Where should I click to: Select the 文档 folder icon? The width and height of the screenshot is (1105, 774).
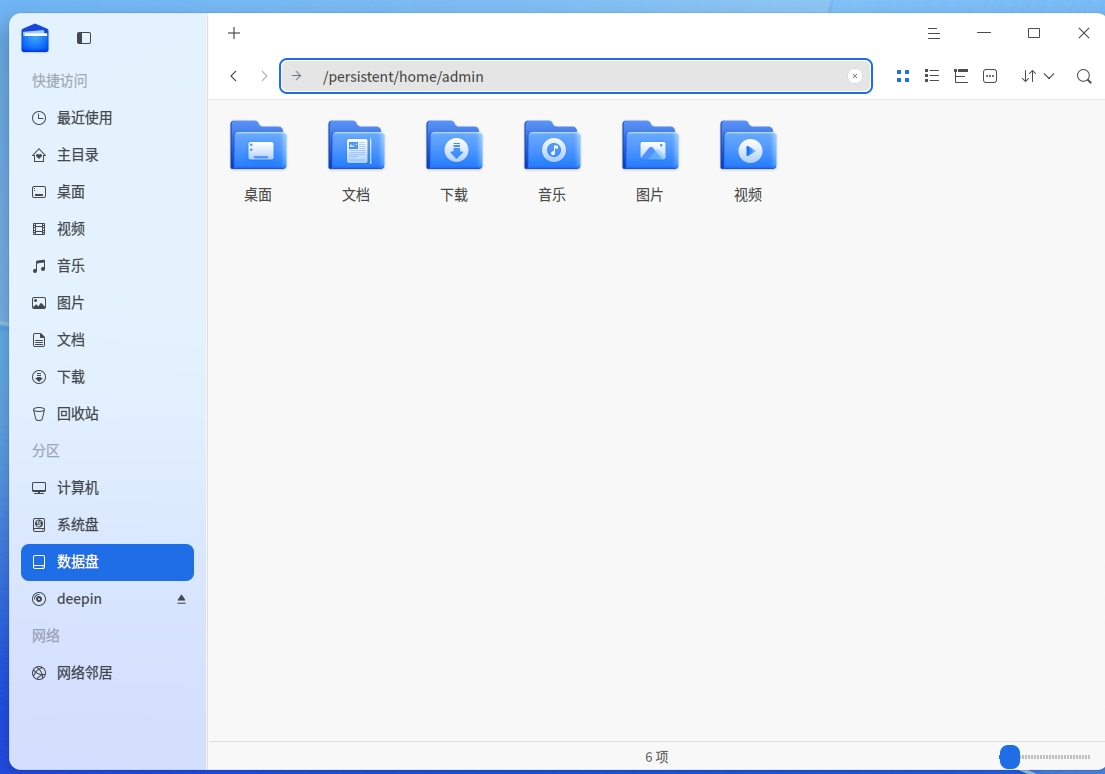click(x=356, y=145)
